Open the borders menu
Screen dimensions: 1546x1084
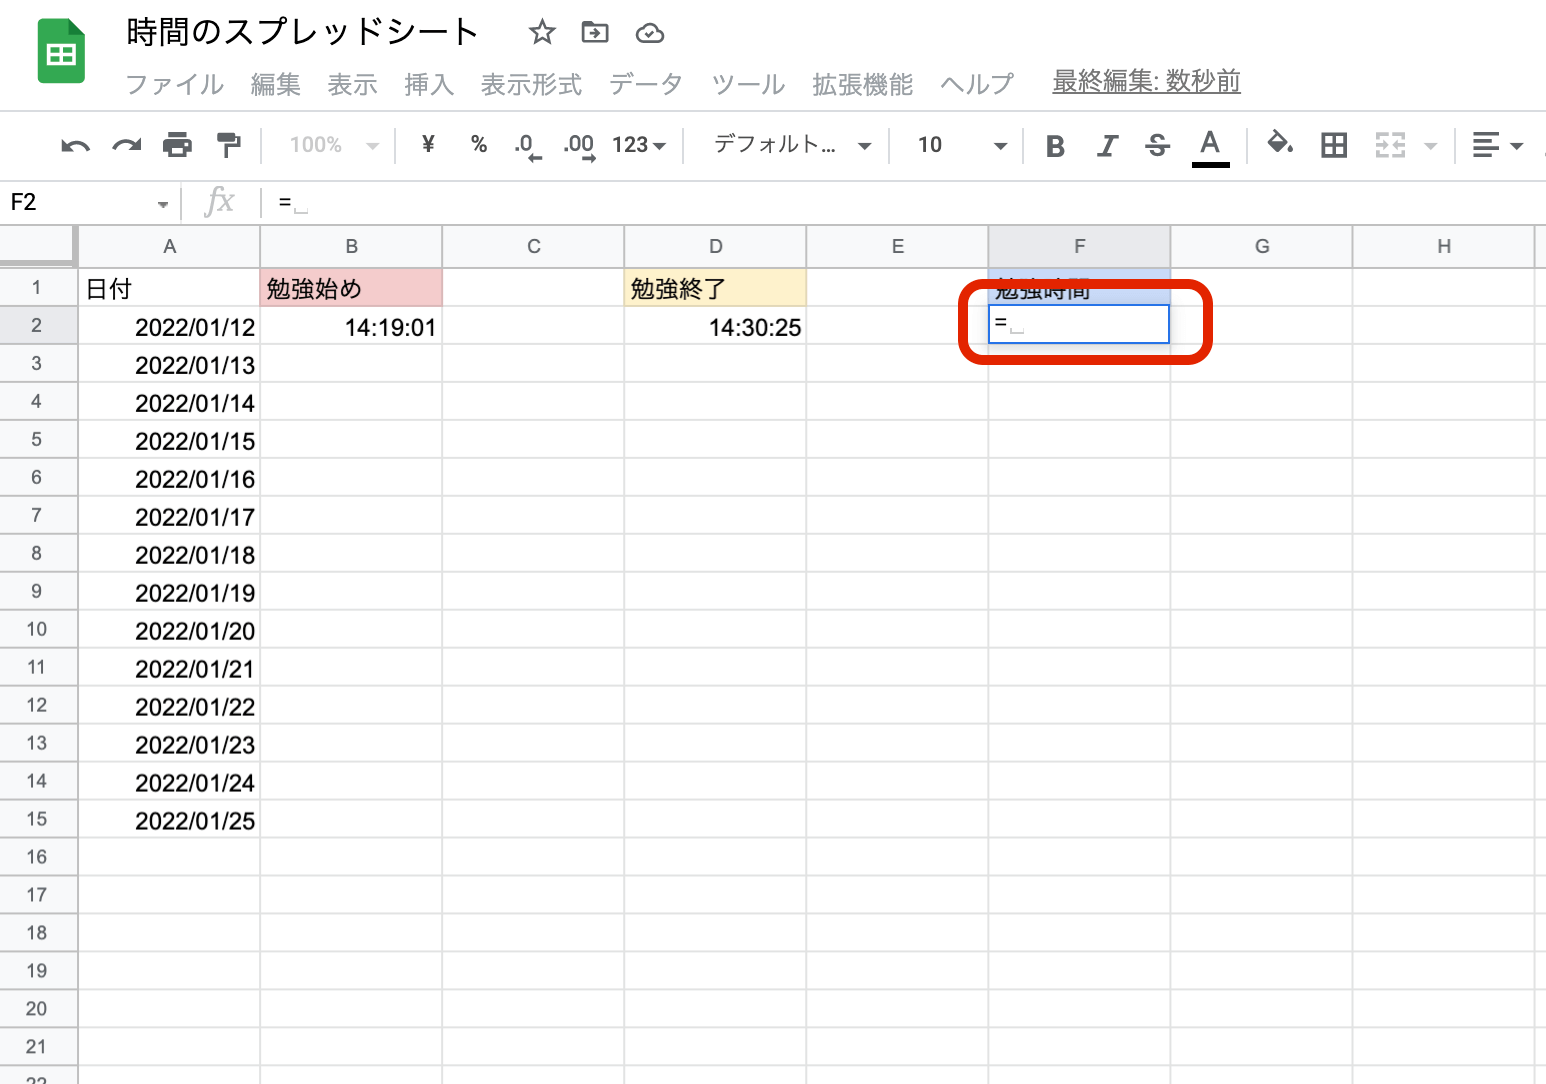coord(1334,146)
